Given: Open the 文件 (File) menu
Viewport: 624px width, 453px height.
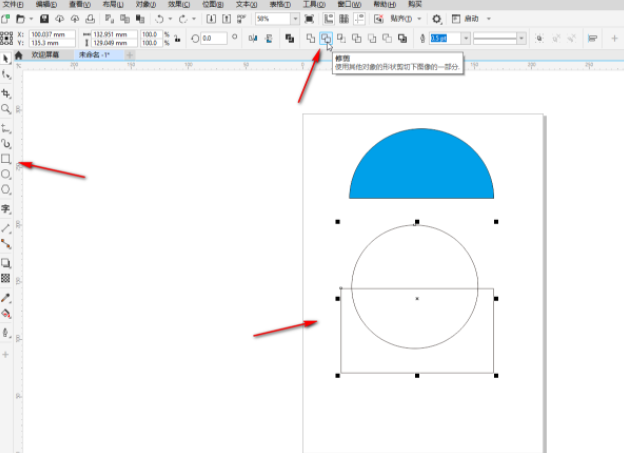Looking at the screenshot, I should [13, 5].
